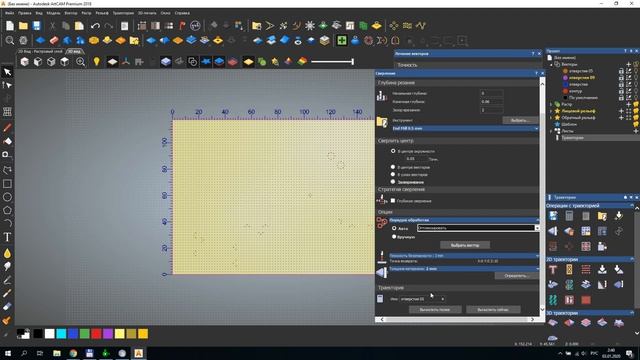Expand the material thickness 'Толщина материала' section
Viewport: 640px width, 360px height.
point(537,269)
